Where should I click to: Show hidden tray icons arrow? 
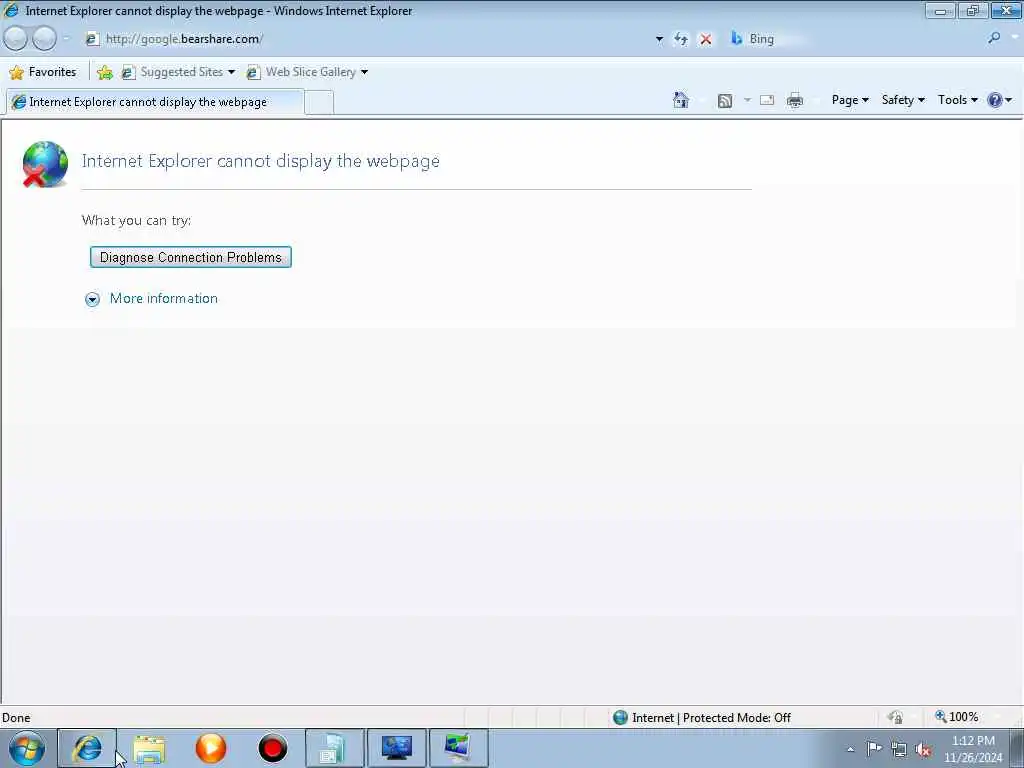tap(850, 749)
